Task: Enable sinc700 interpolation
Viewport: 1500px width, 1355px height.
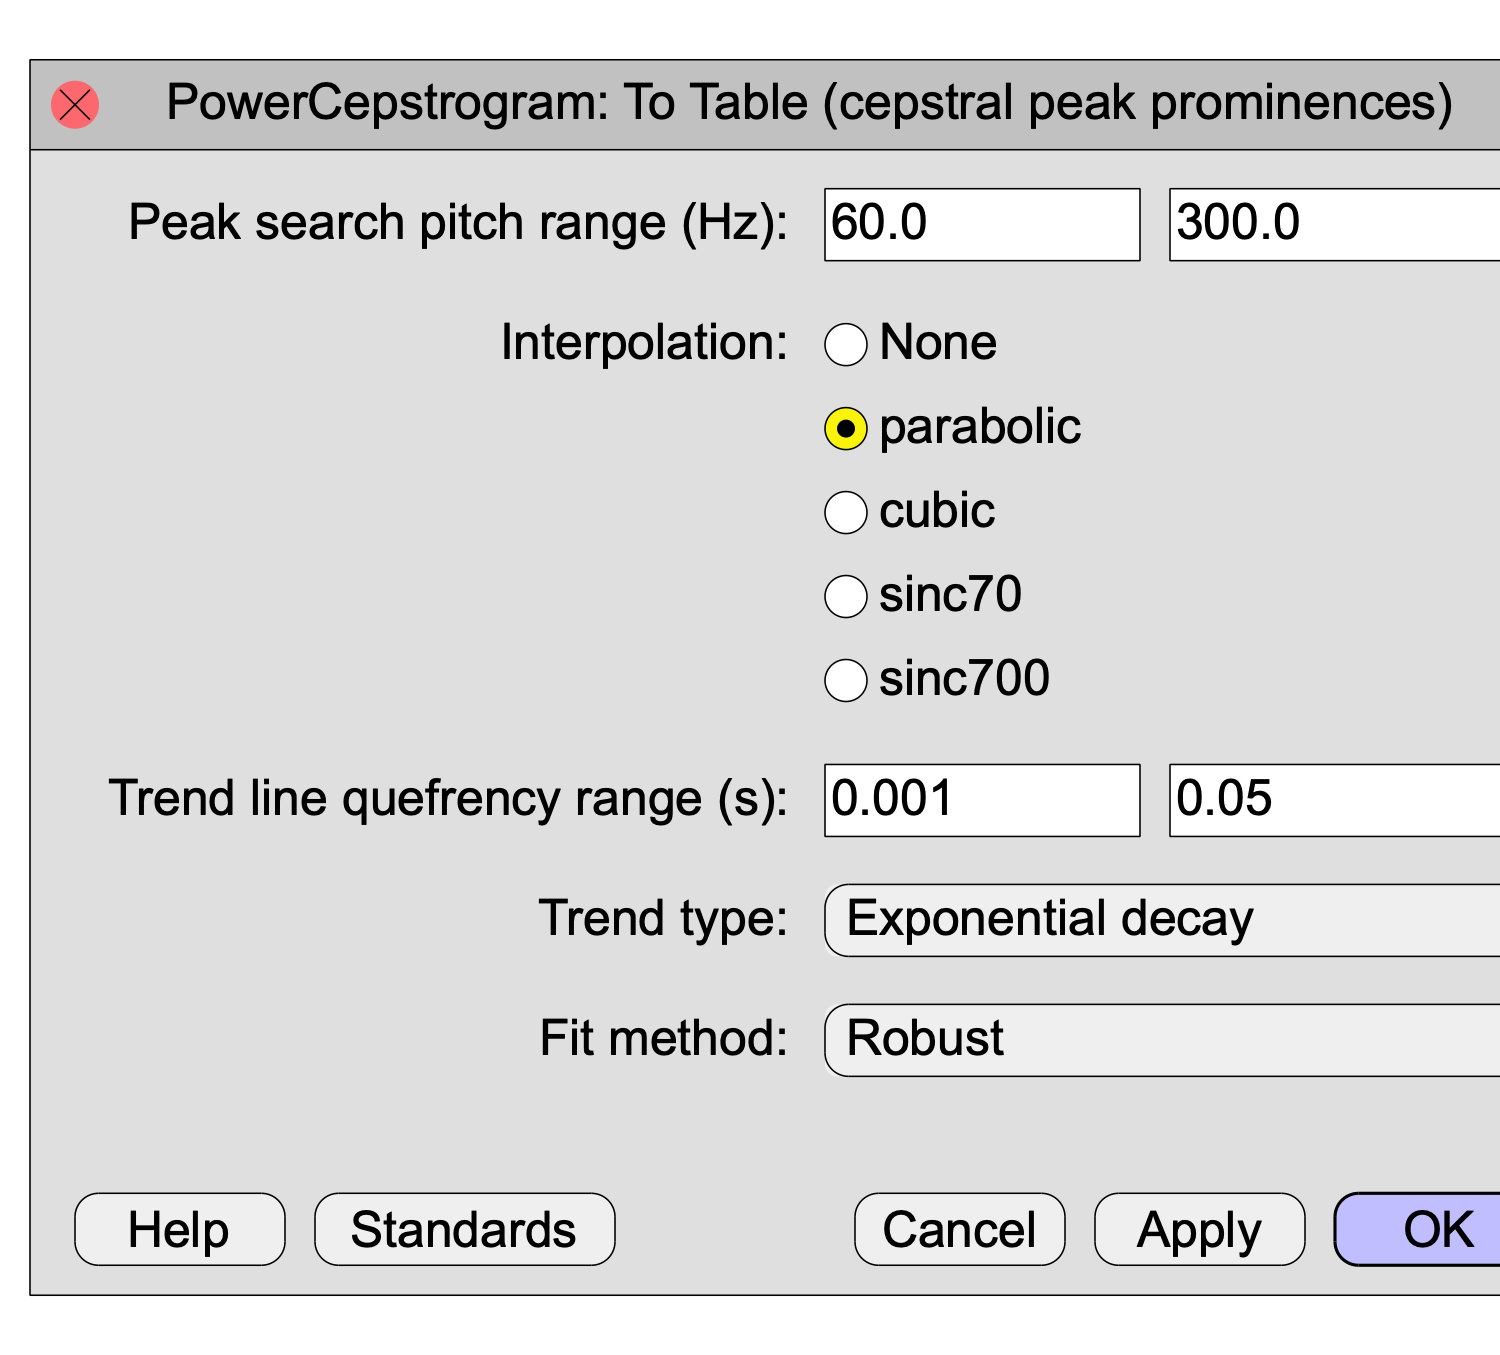Action: pyautogui.click(x=846, y=681)
